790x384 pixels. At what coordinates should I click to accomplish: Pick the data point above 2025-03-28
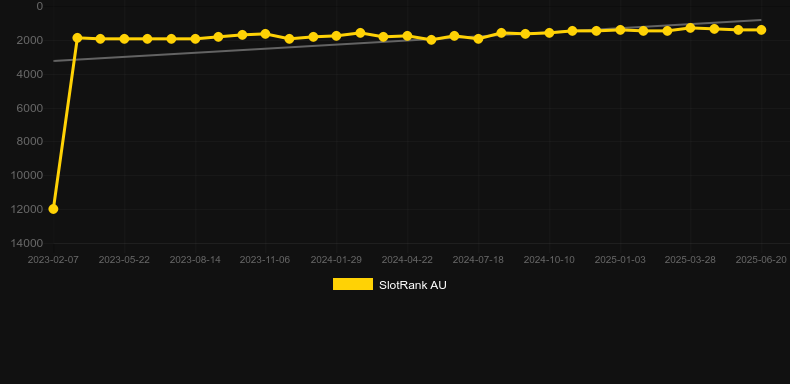pos(691,28)
